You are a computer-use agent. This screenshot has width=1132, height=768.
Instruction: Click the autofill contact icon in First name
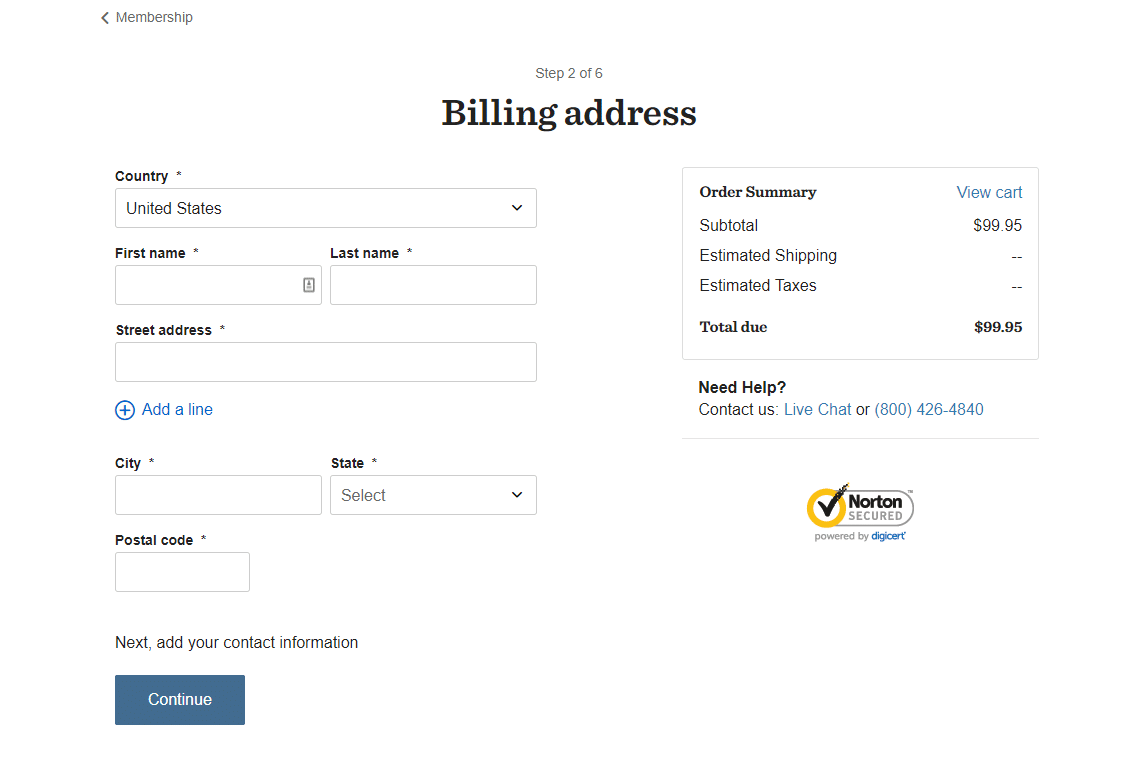[x=309, y=285]
